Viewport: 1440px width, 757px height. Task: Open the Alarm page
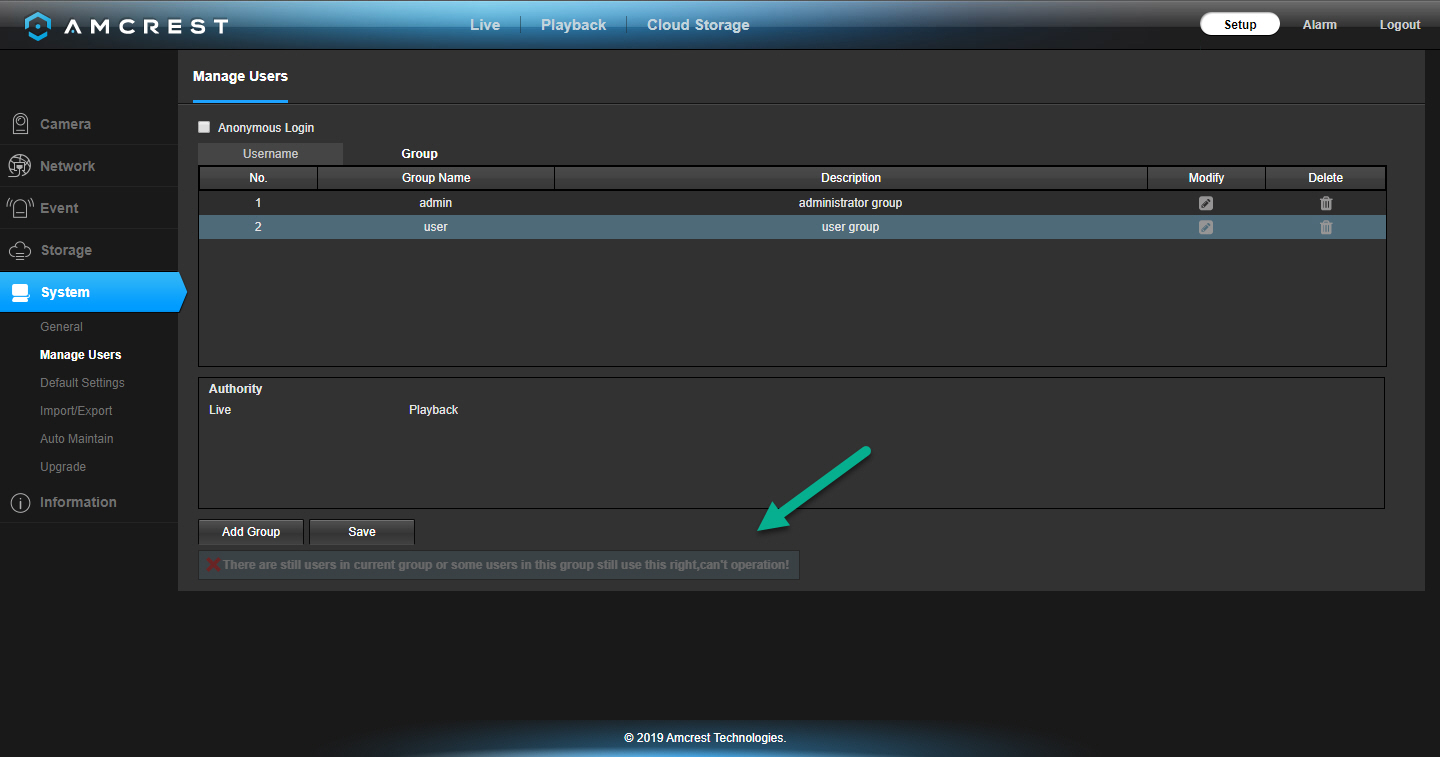(1319, 25)
